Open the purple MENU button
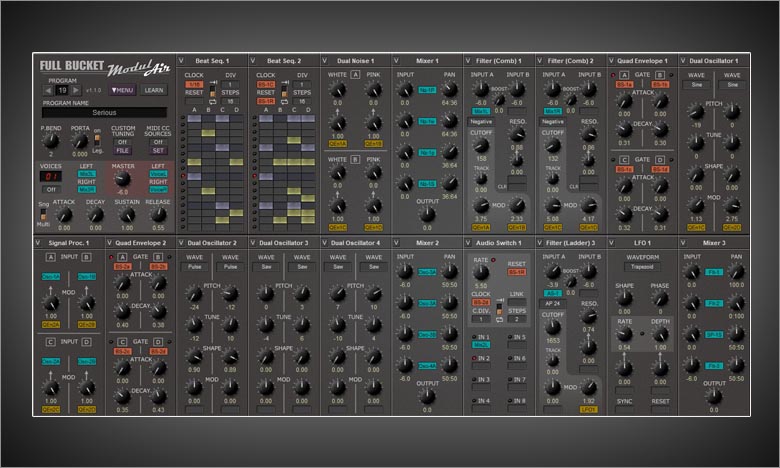The image size is (780, 468). pos(122,90)
